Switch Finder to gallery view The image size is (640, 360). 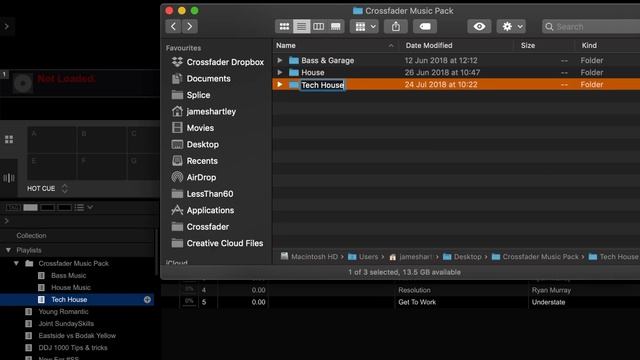coord(336,27)
